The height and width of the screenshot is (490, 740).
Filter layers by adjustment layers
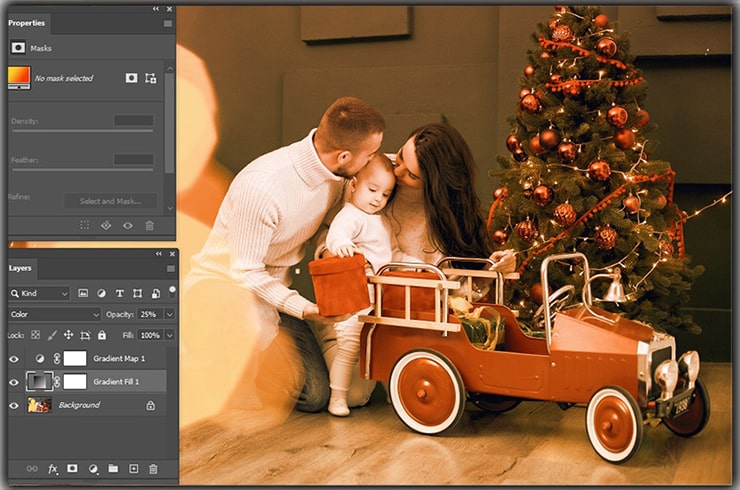tap(101, 294)
